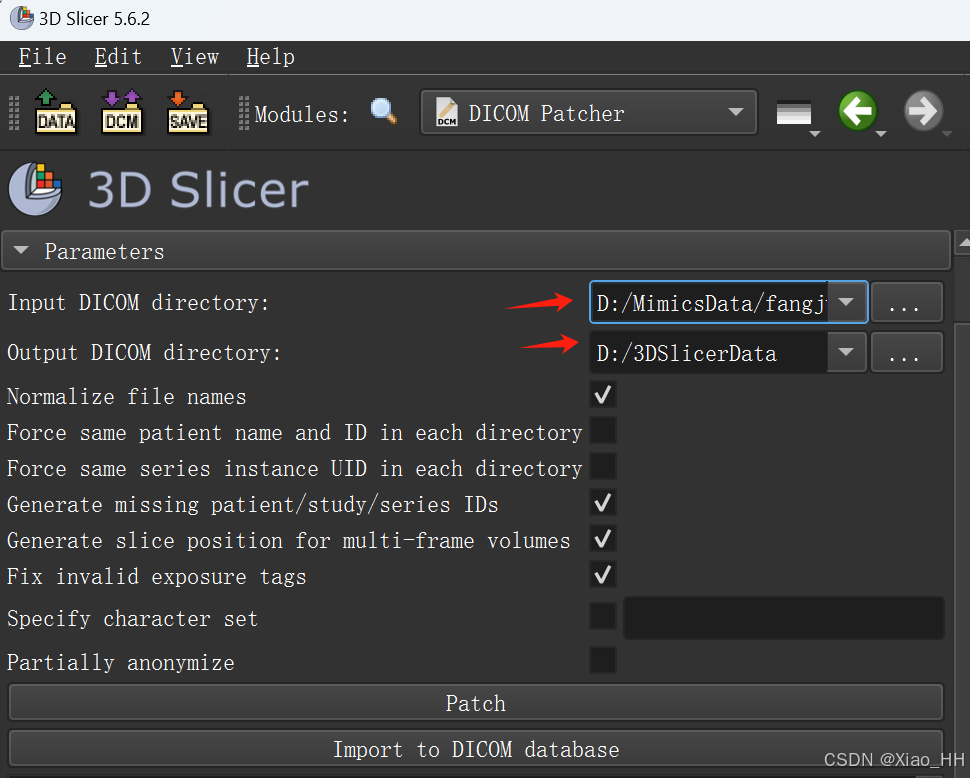Enable Force same patient name and ID
Viewport: 970px width, 778px height.
click(x=603, y=430)
